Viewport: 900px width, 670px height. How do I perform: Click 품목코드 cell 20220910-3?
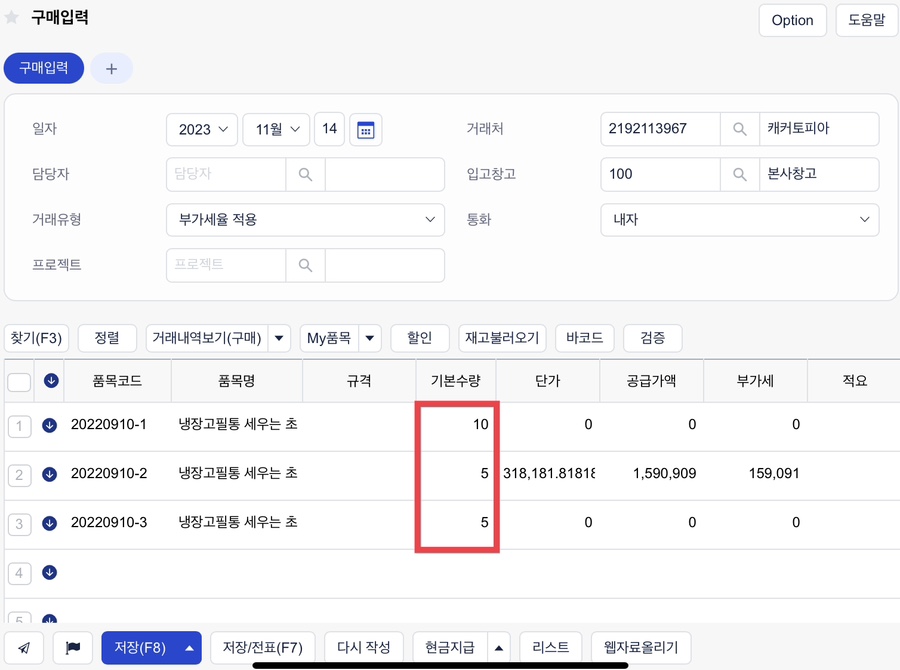click(x=117, y=523)
